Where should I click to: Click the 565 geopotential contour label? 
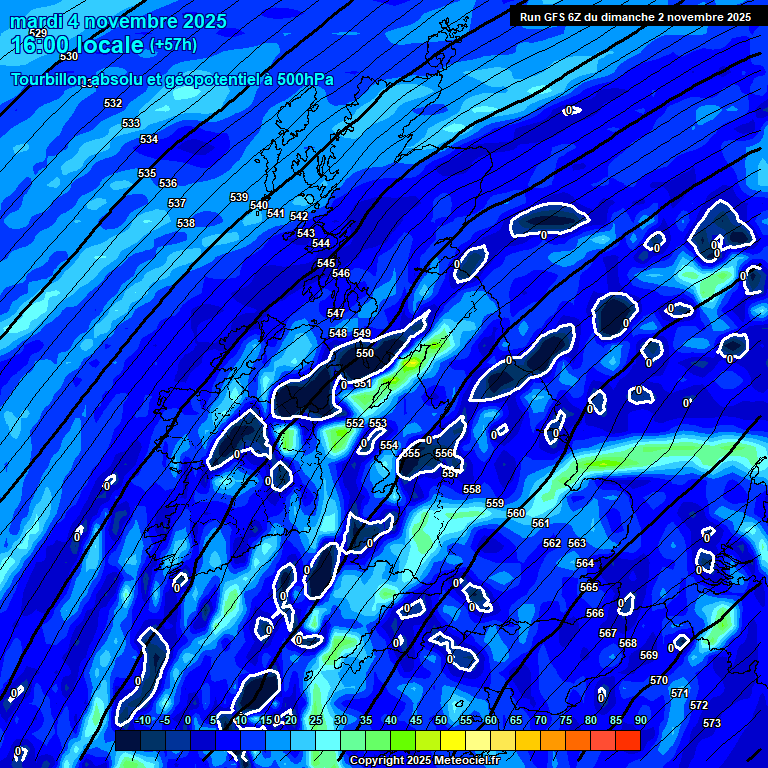[589, 587]
